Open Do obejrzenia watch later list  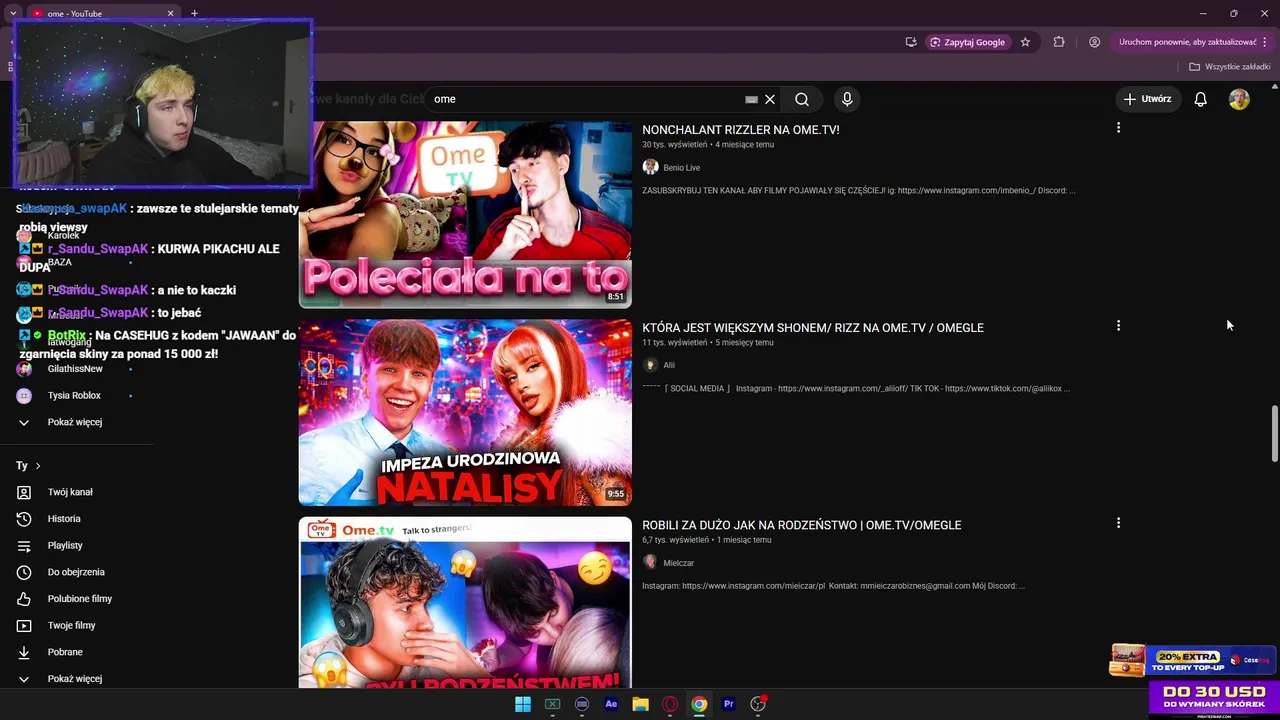pyautogui.click(x=78, y=572)
